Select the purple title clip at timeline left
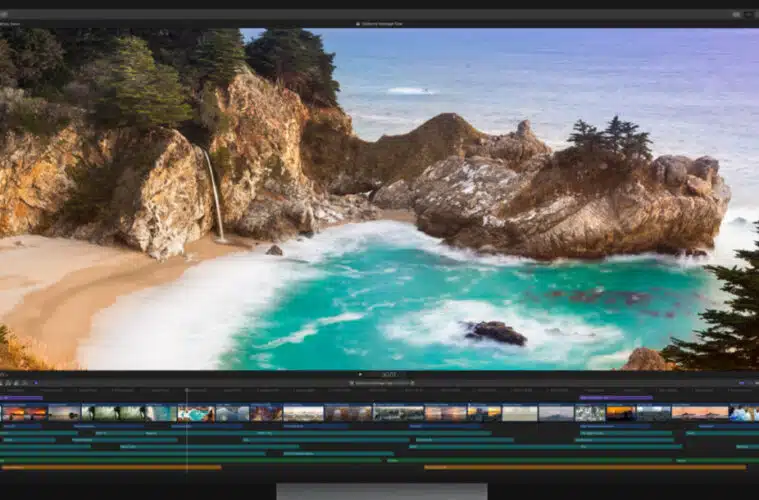 coord(21,398)
